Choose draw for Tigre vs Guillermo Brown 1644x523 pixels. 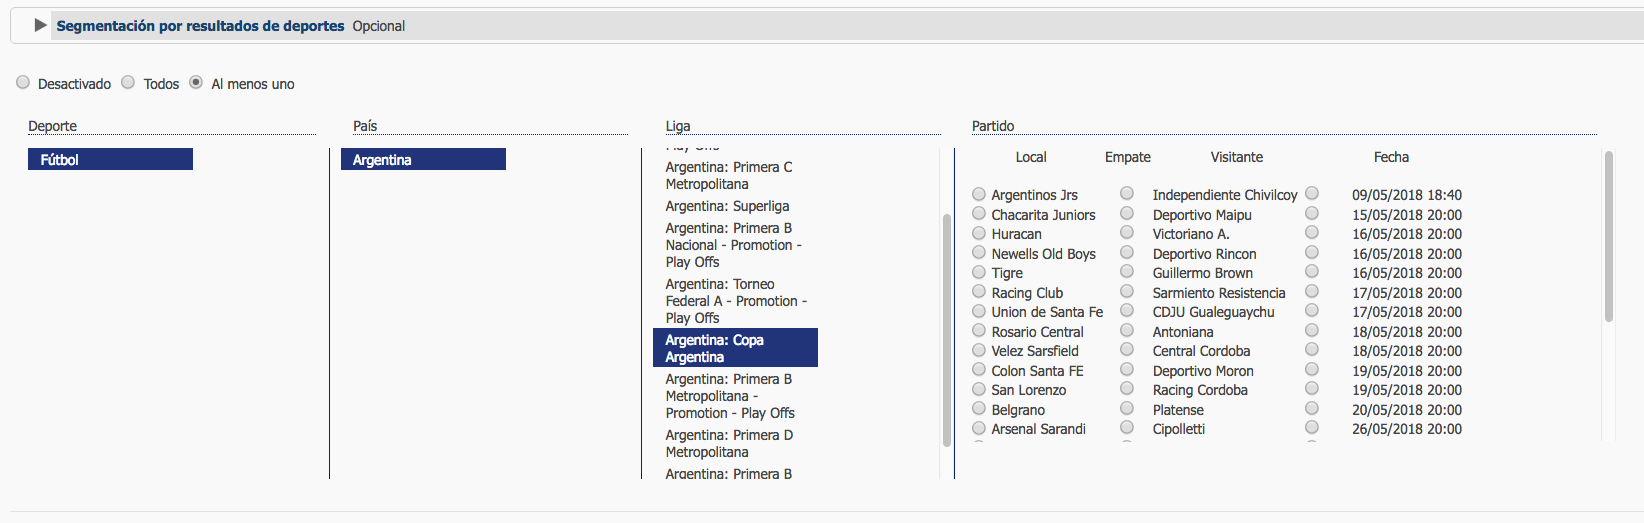(1127, 271)
